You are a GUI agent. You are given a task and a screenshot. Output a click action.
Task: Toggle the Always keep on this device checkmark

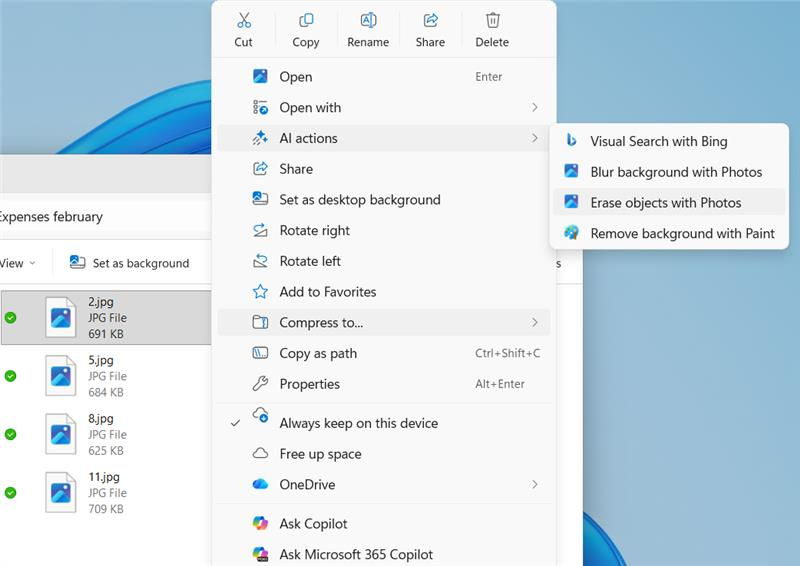235,423
